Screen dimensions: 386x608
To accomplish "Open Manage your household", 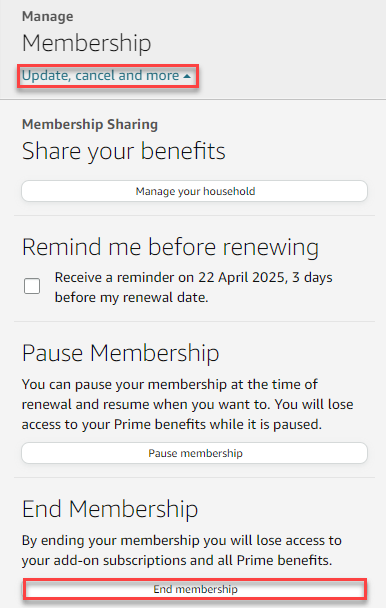I will pyautogui.click(x=194, y=191).
